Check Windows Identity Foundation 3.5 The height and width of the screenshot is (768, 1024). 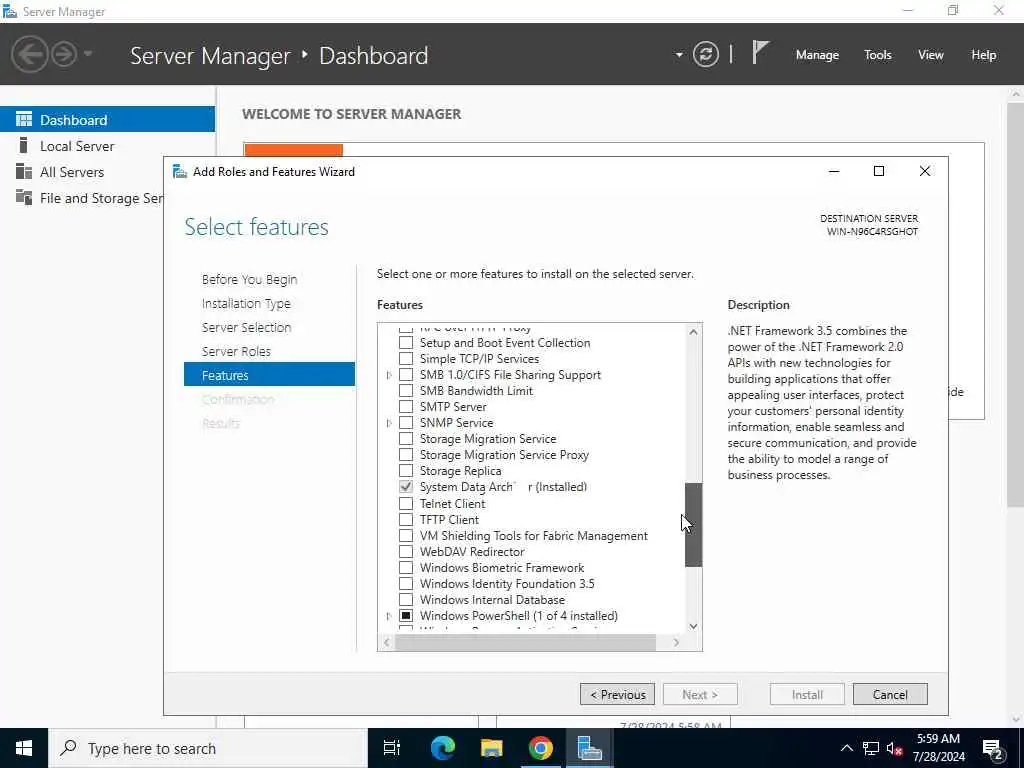point(406,584)
